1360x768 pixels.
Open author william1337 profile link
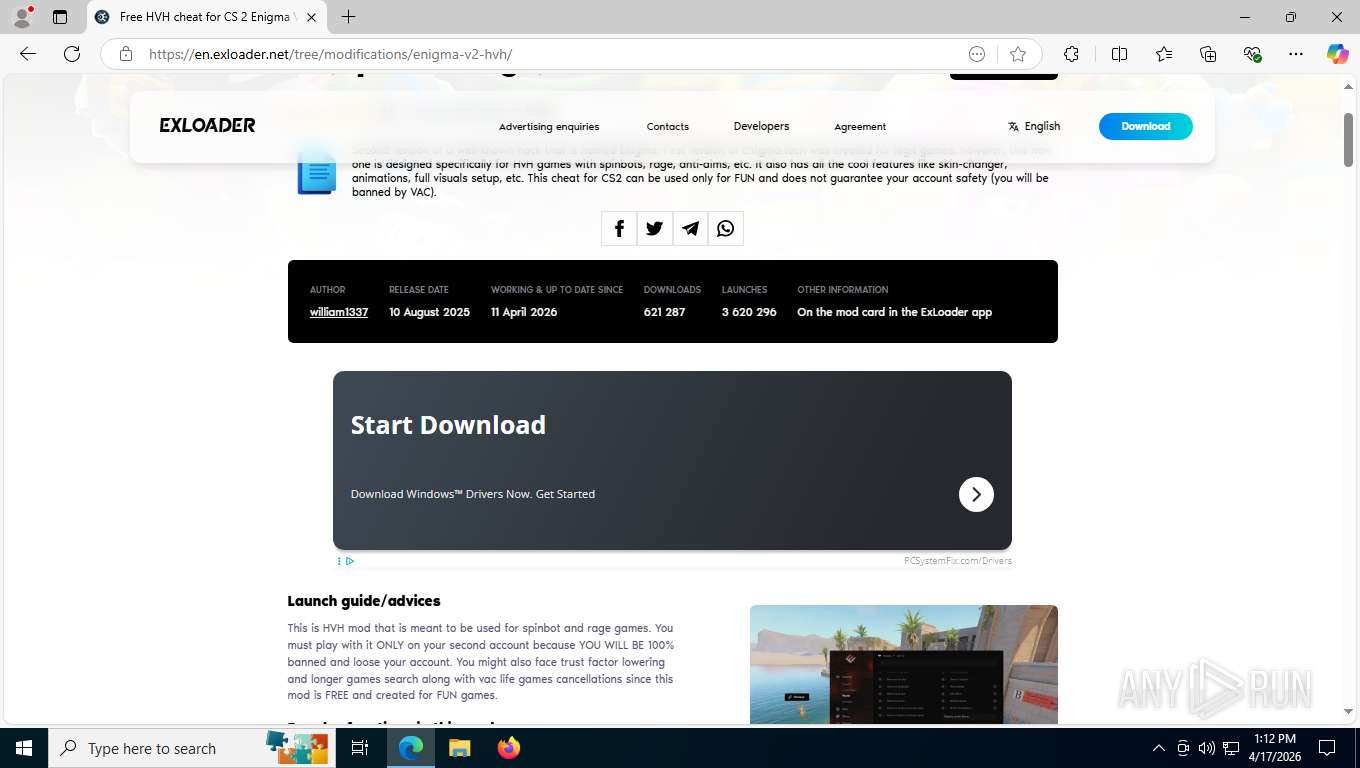click(x=339, y=312)
